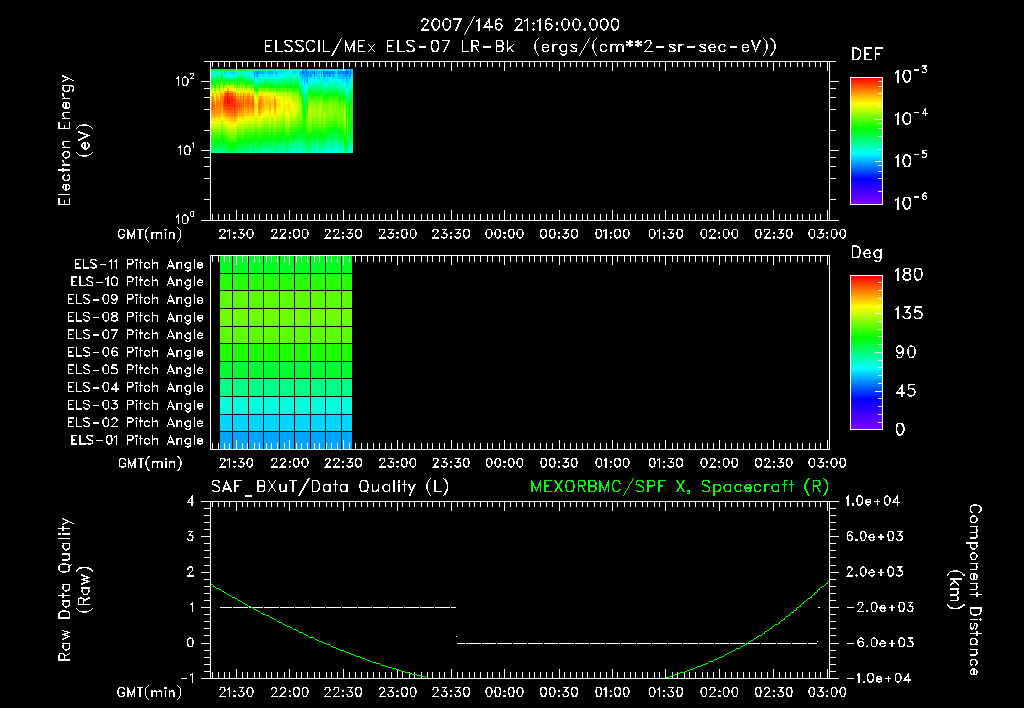Click the 'Deg' color bar label
Image resolution: width=1024 pixels, height=708 pixels.
click(x=867, y=253)
